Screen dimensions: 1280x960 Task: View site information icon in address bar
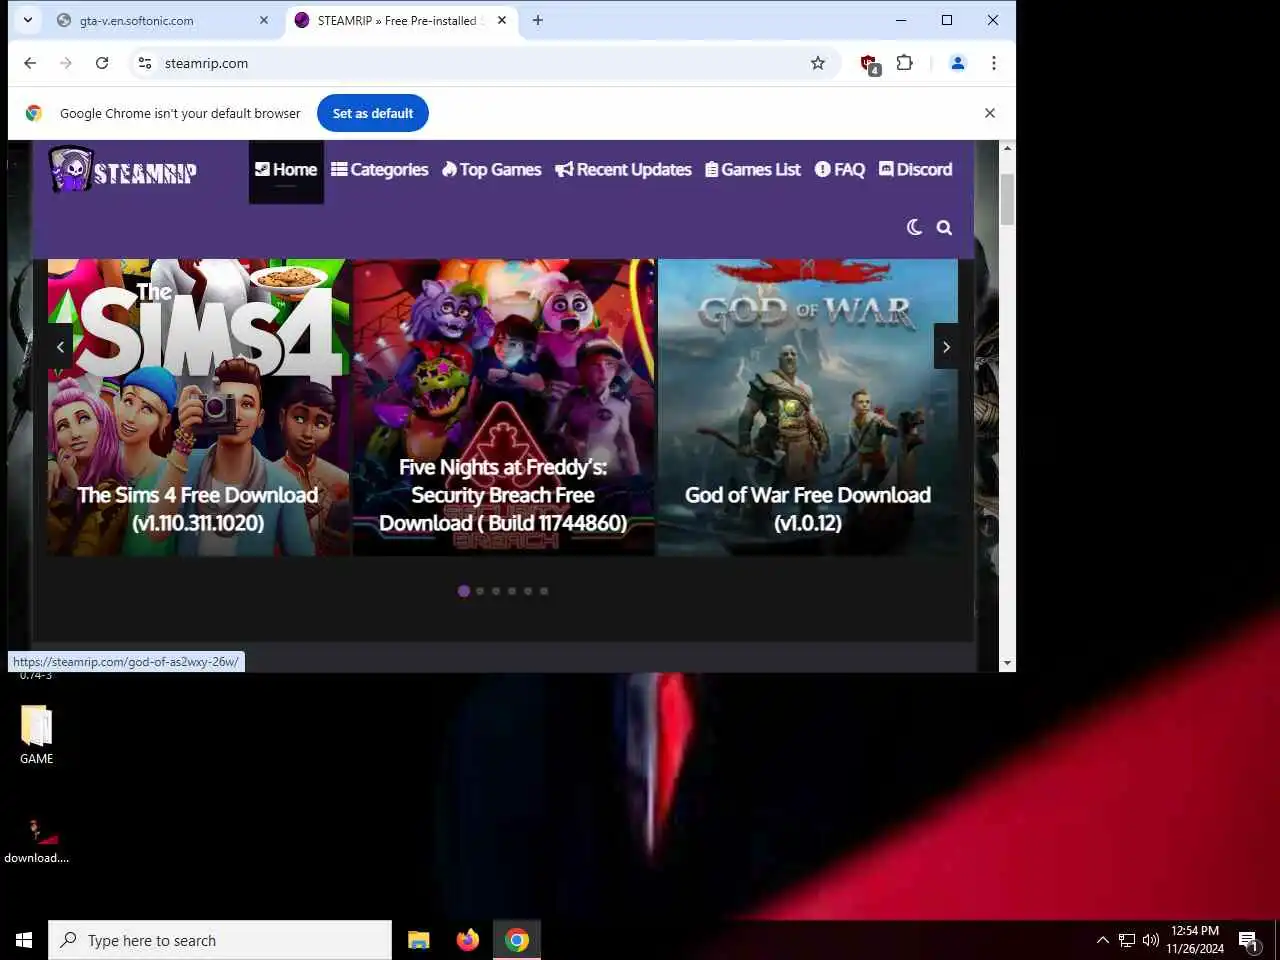pos(145,63)
